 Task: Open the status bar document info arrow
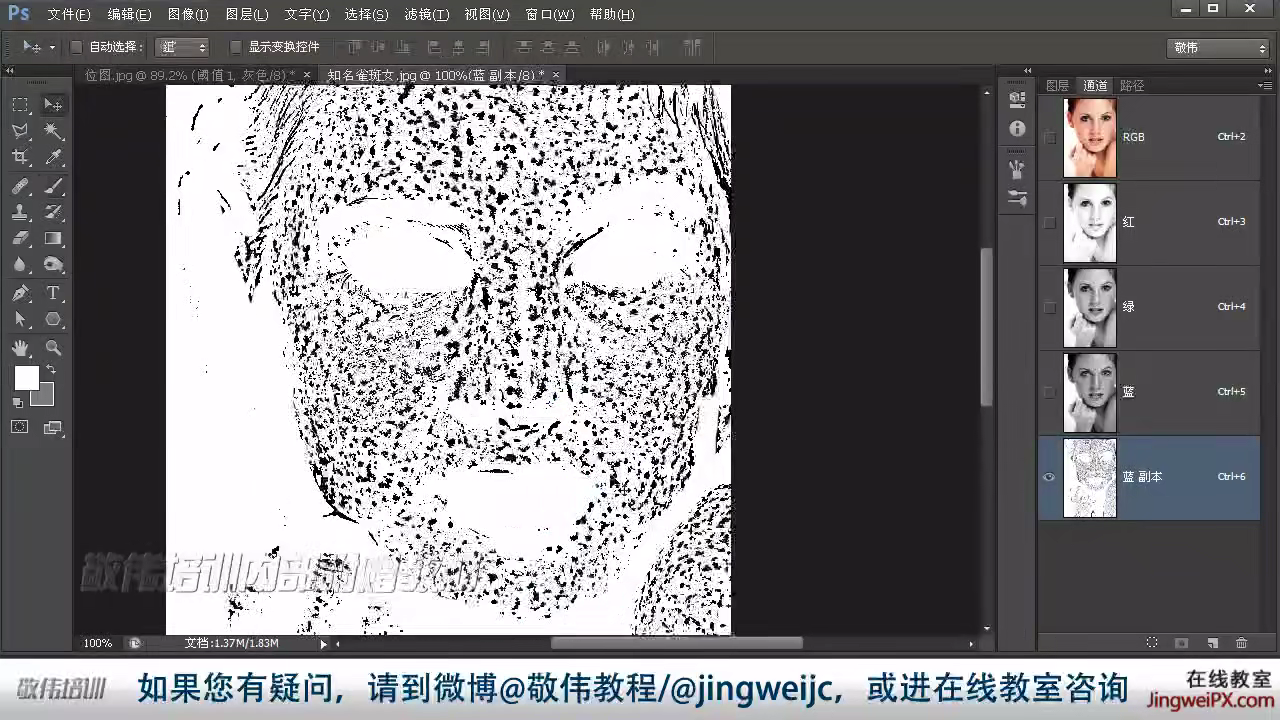tap(322, 644)
